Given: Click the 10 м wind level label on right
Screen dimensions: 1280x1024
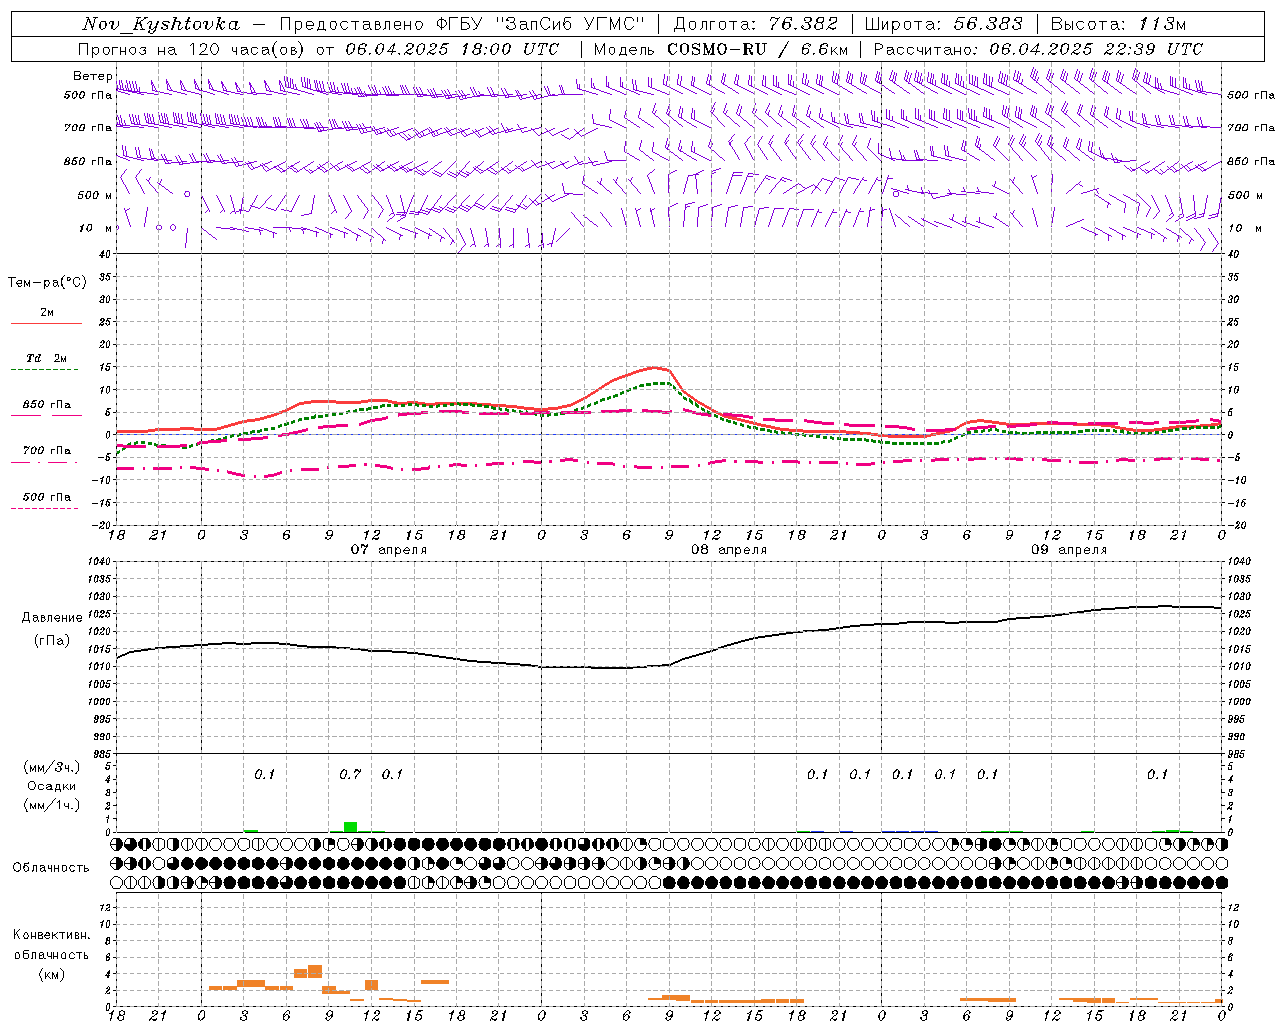Looking at the screenshot, I should (1244, 228).
